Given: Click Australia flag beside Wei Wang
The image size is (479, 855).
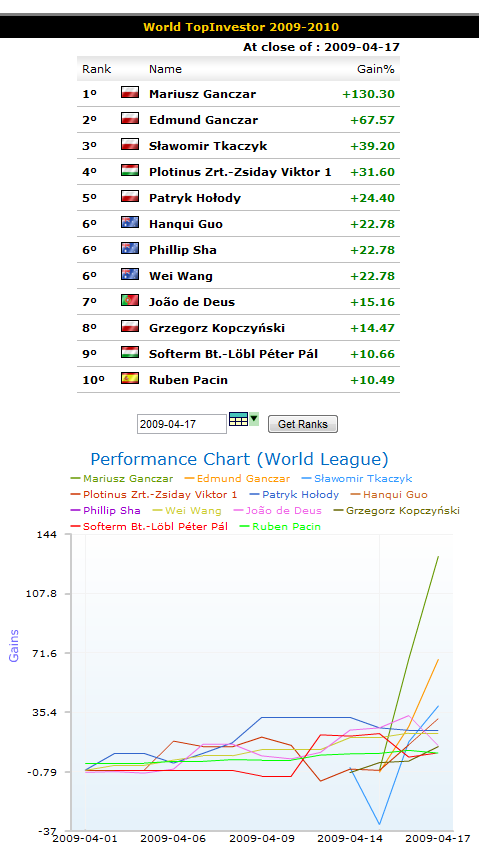Looking at the screenshot, I should (x=130, y=274).
